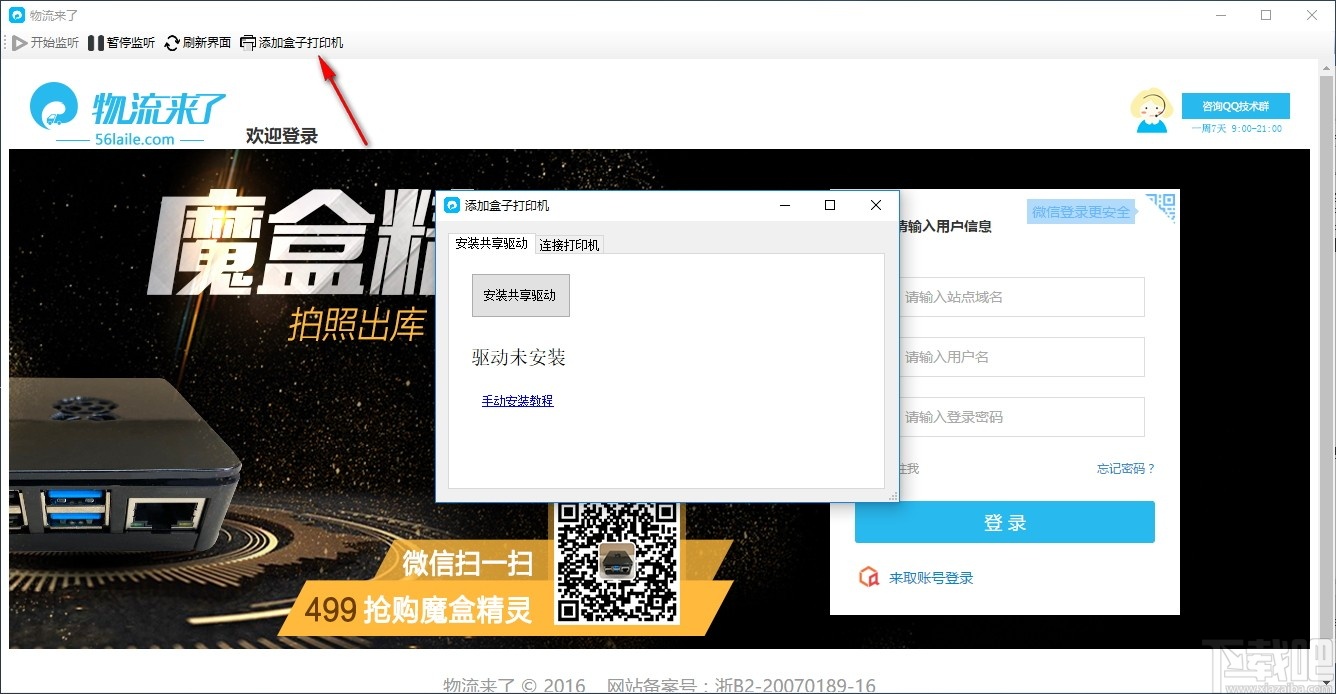The image size is (1336, 694).
Task: Switch to the 连接打印机 tab
Action: point(569,245)
